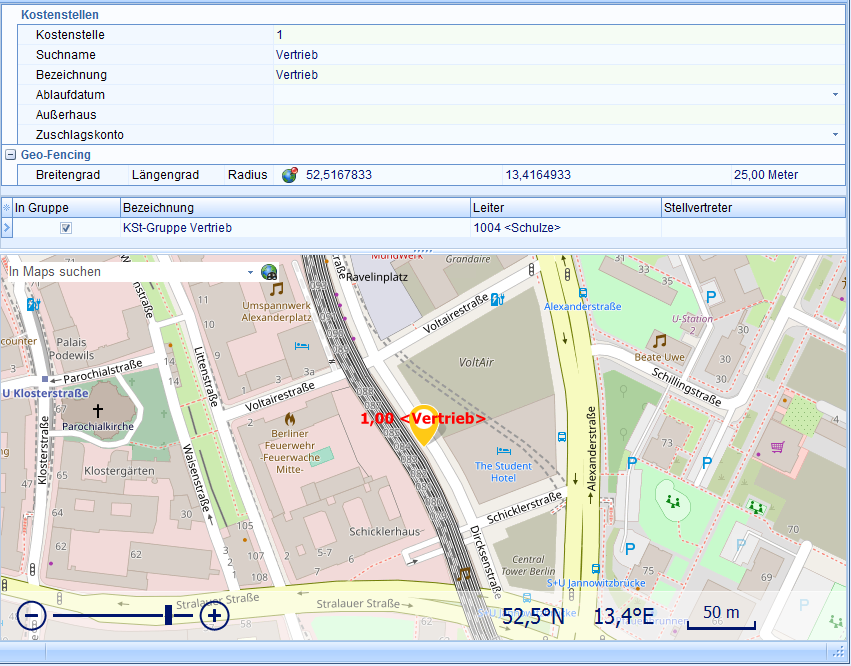Sort by the Leiter column header

tap(564, 207)
